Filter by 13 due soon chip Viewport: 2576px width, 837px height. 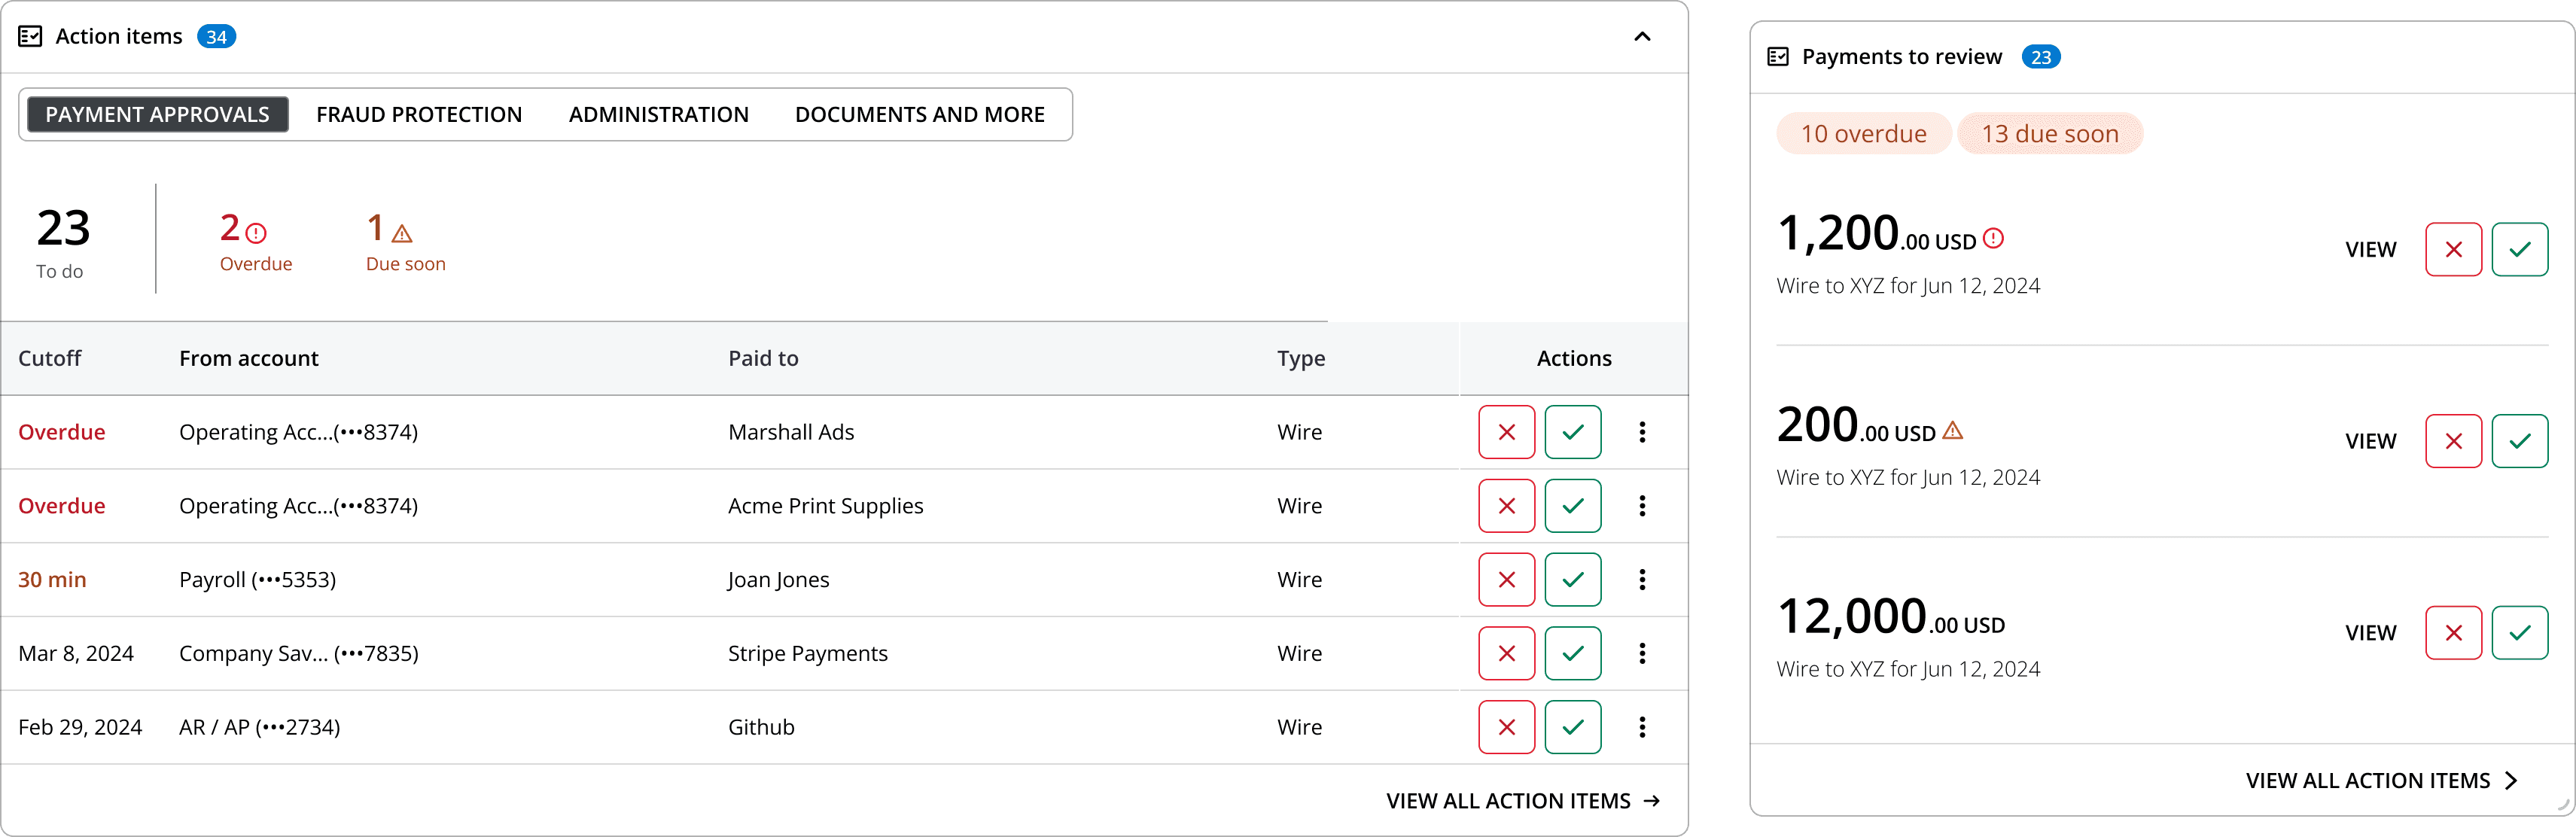[x=2049, y=134]
